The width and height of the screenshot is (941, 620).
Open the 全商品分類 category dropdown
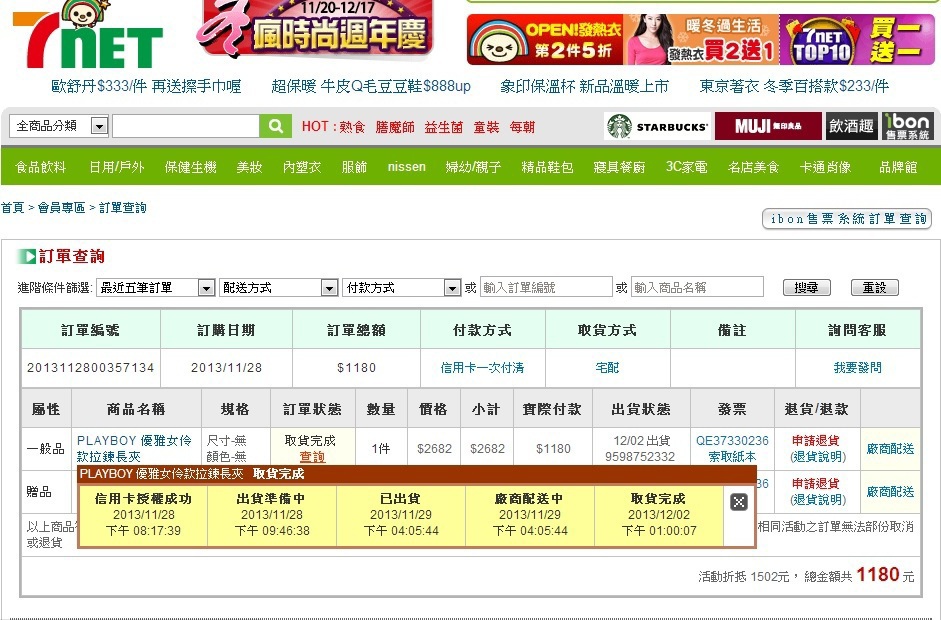tap(59, 126)
